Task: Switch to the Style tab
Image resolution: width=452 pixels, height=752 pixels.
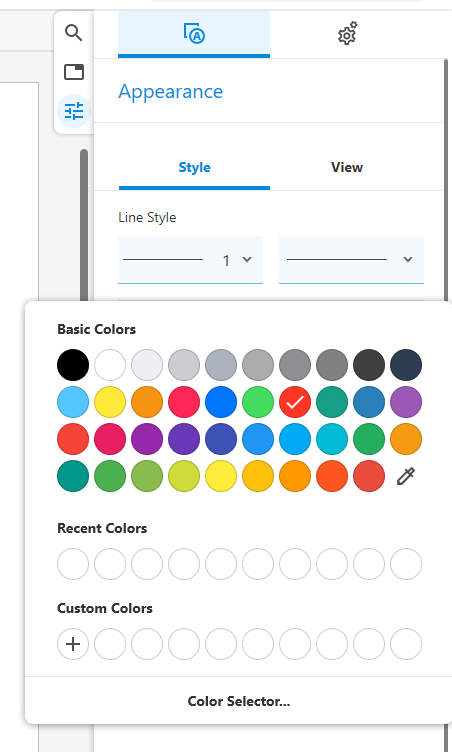Action: [194, 167]
